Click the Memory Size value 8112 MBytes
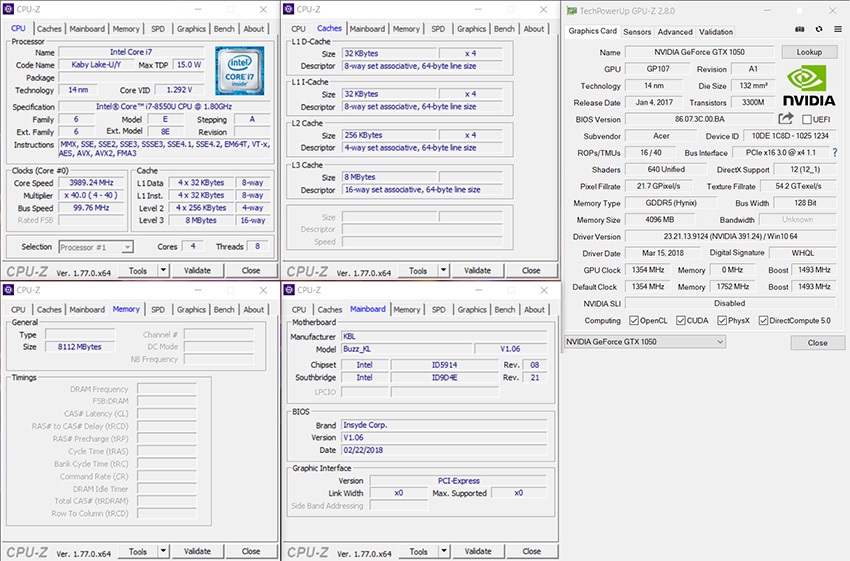 click(80, 346)
